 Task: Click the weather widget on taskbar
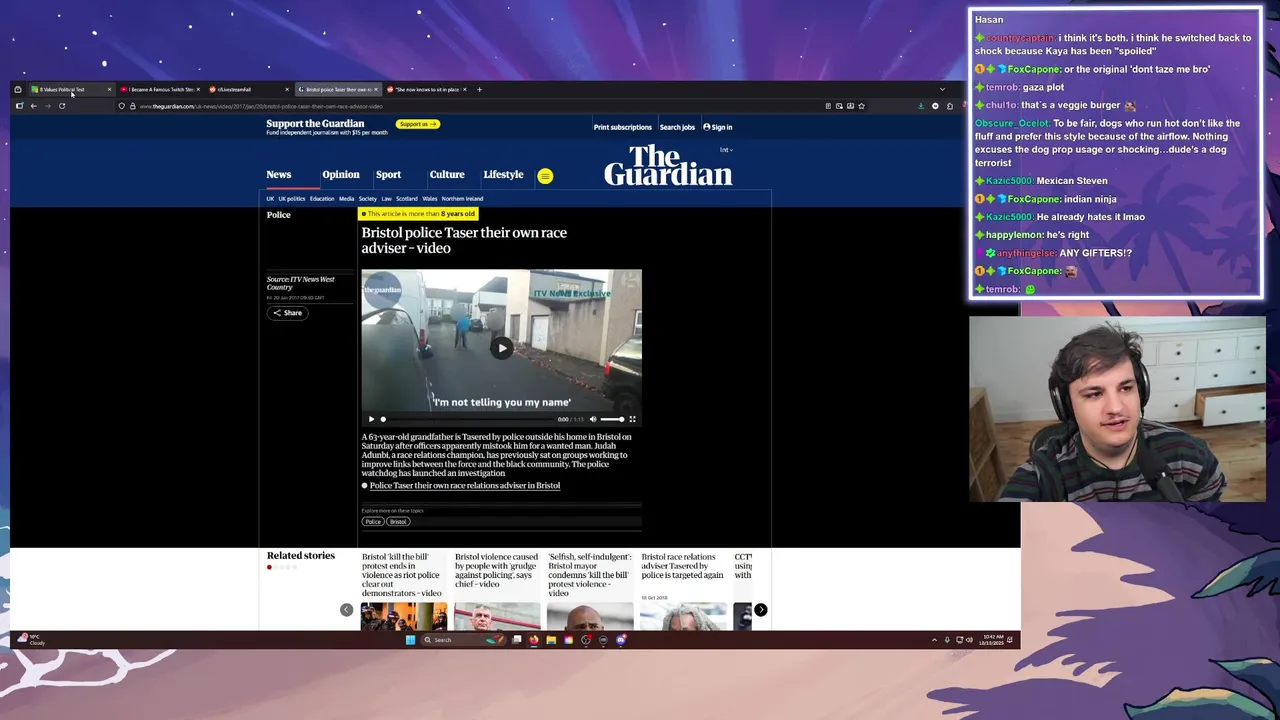[32, 640]
